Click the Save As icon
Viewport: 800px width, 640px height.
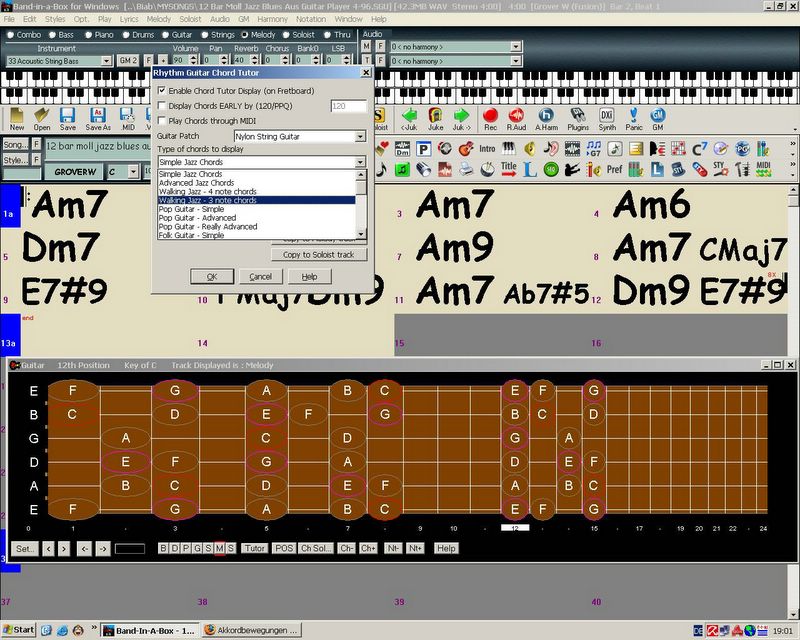(x=97, y=119)
